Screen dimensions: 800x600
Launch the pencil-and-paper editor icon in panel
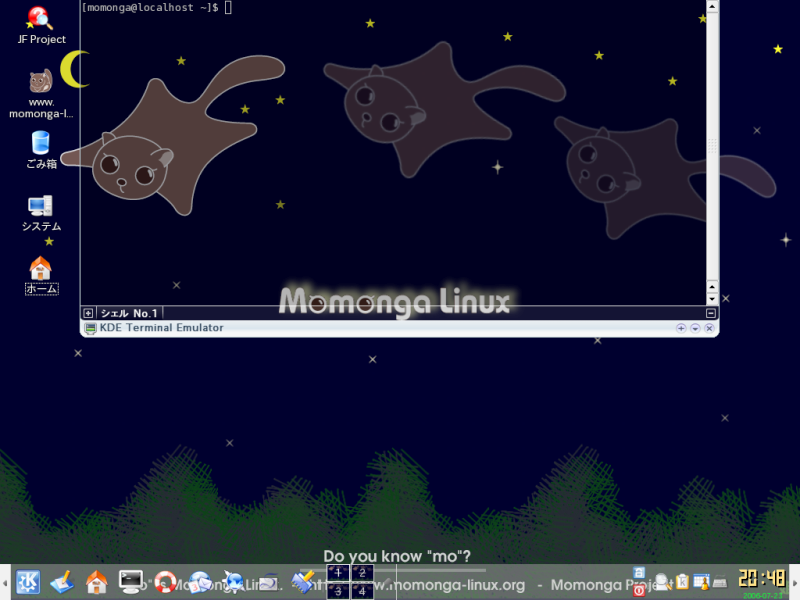62,582
